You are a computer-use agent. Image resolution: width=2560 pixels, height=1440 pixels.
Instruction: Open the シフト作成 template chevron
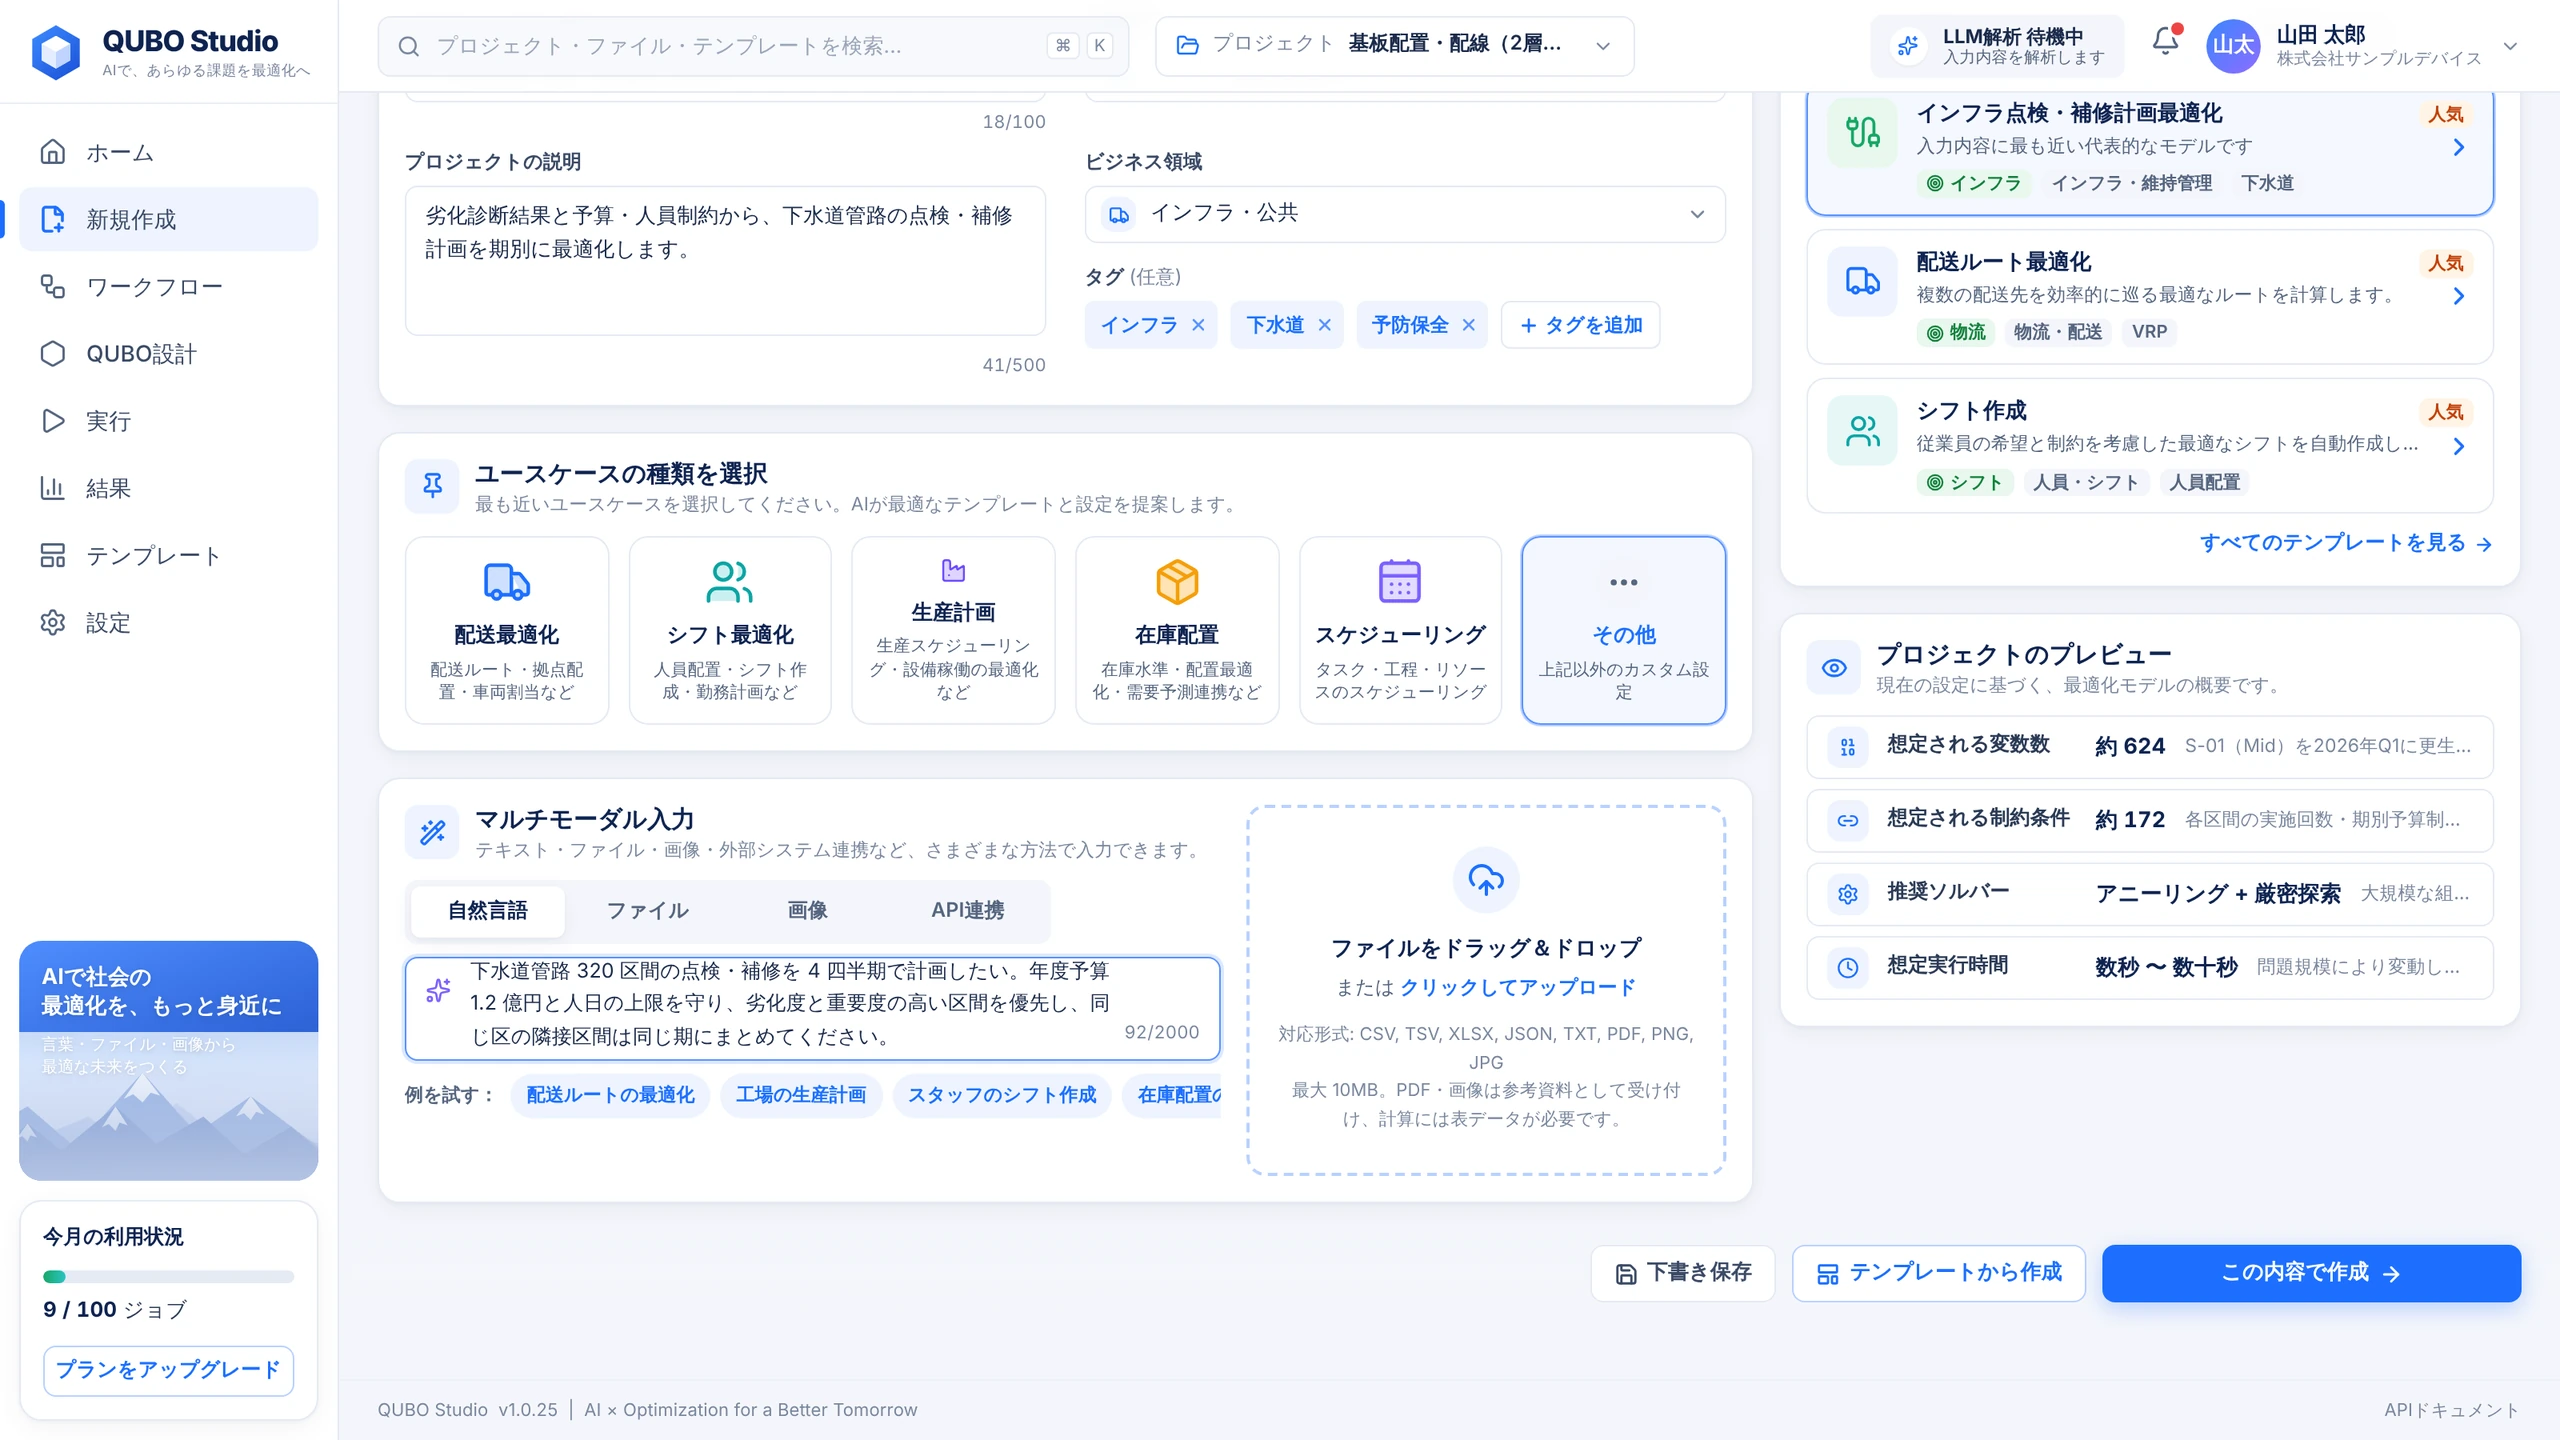(x=2458, y=446)
